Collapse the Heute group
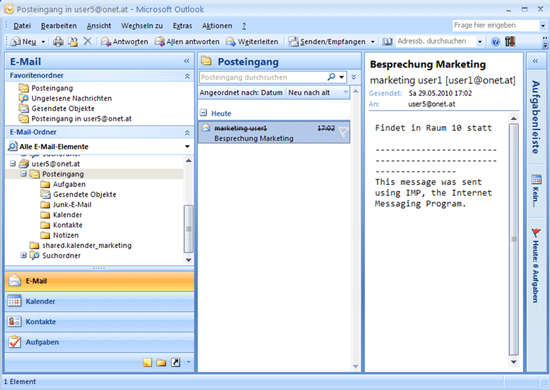550x390 pixels. 203,113
